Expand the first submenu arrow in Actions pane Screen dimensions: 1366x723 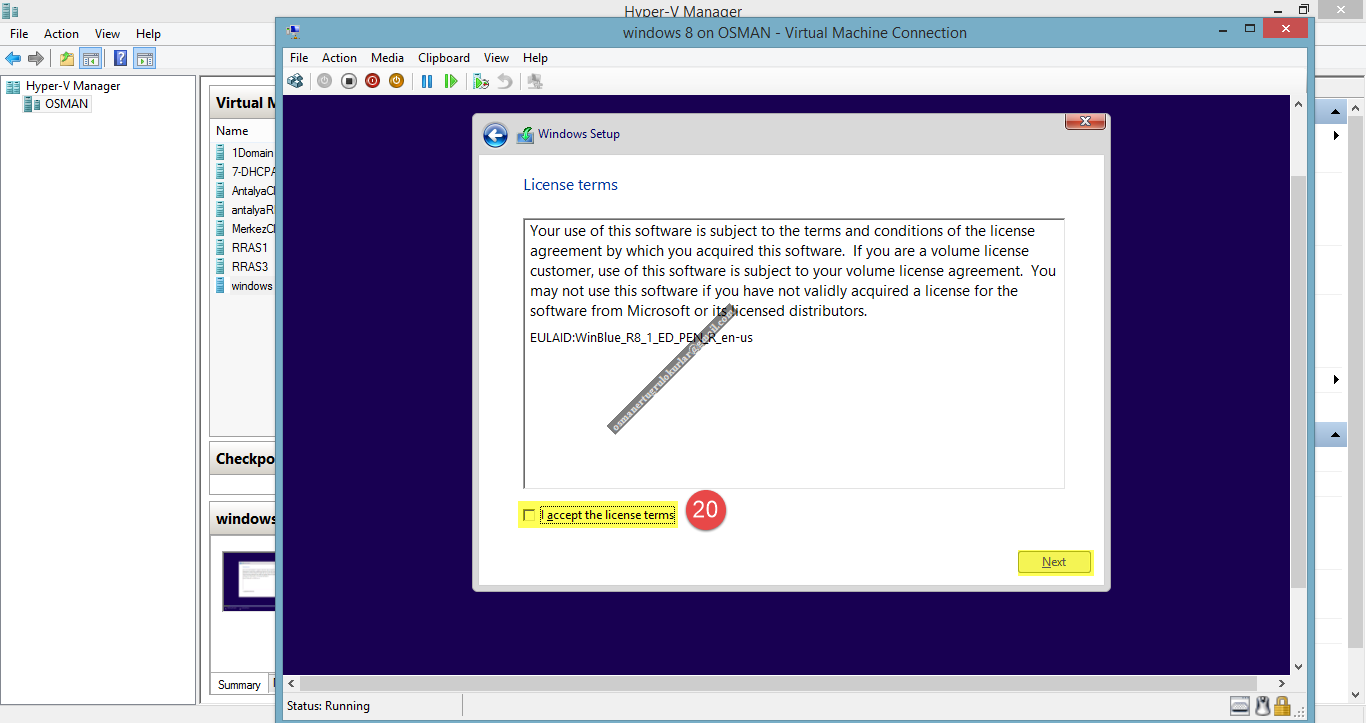(1337, 135)
